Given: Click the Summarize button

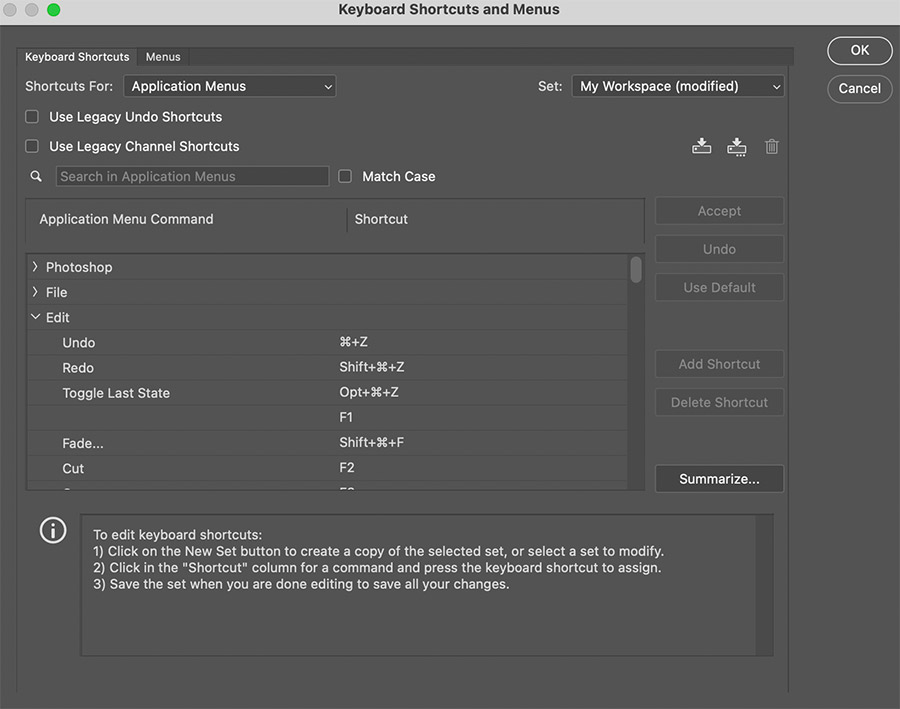Looking at the screenshot, I should pos(719,479).
